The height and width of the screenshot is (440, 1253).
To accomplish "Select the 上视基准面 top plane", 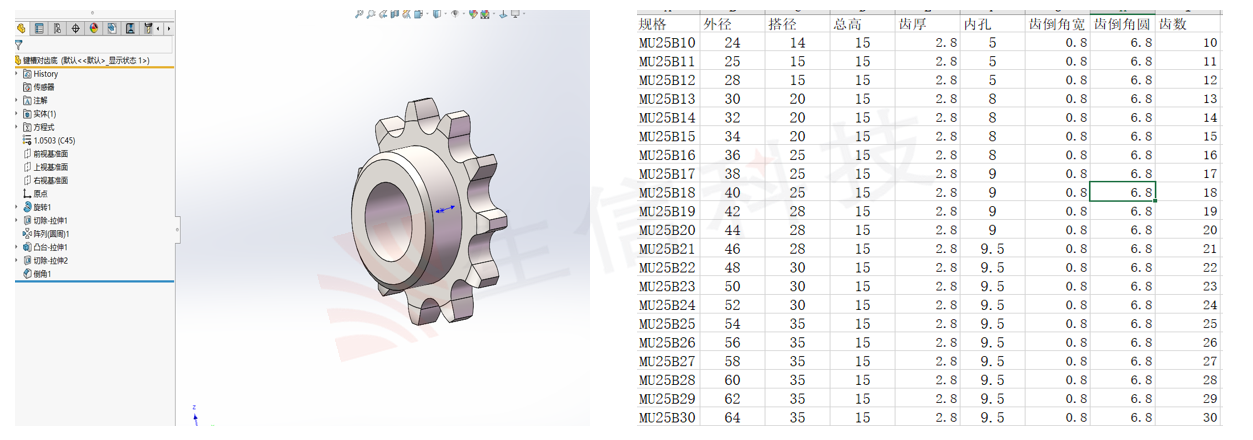I will pos(45,167).
